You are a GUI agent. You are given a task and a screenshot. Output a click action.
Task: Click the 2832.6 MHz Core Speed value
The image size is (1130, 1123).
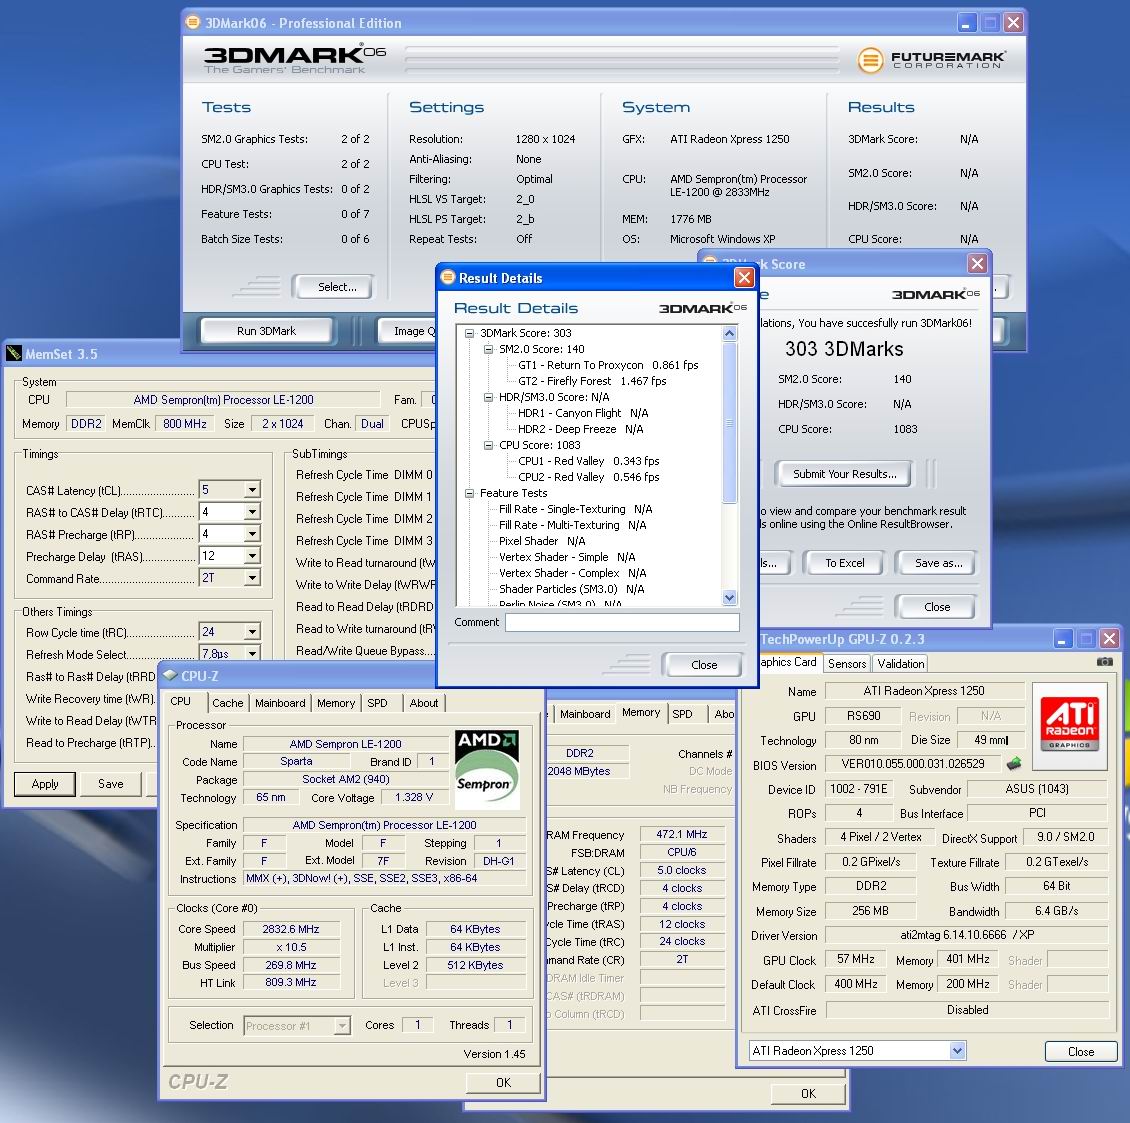pyautogui.click(x=290, y=929)
